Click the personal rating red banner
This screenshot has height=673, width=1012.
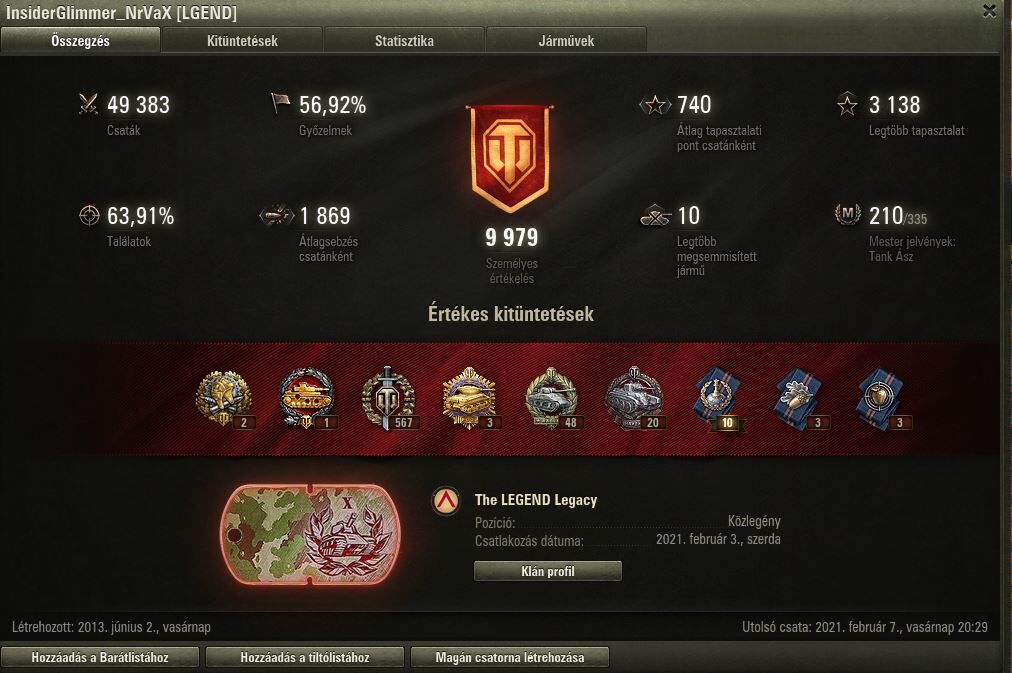pos(511,159)
